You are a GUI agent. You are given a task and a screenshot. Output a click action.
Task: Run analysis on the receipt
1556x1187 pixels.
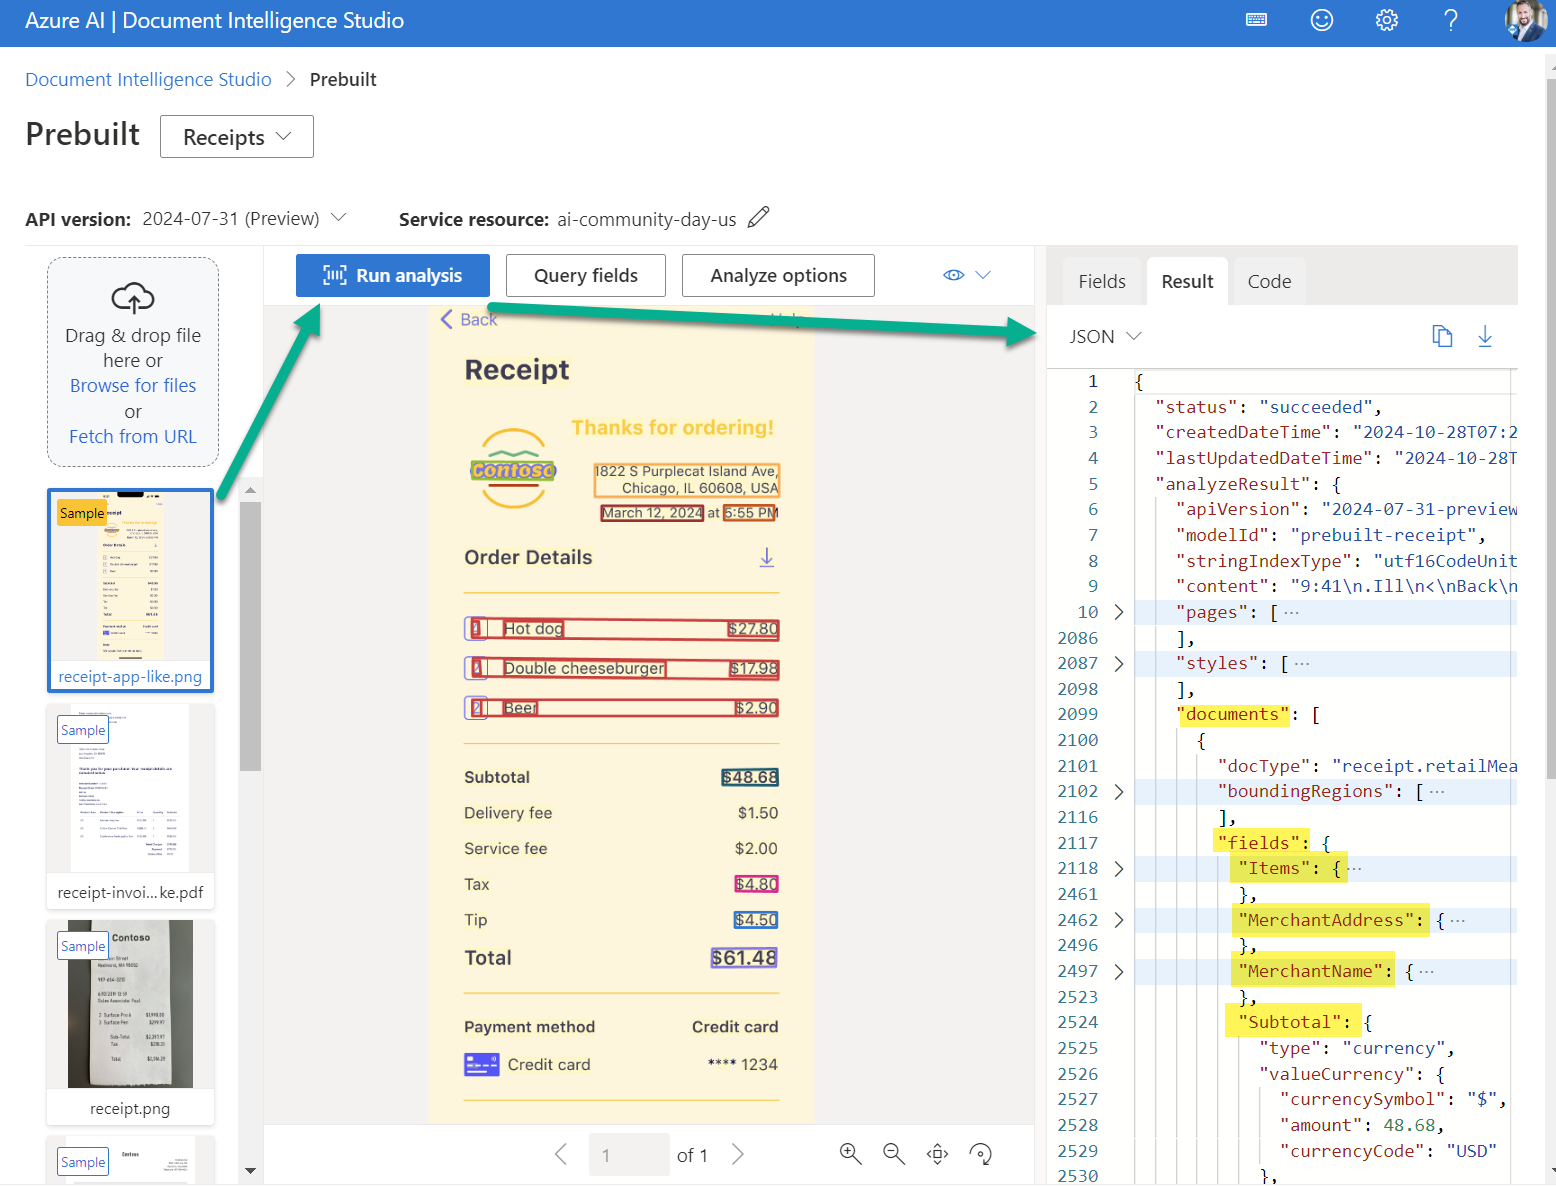(392, 275)
